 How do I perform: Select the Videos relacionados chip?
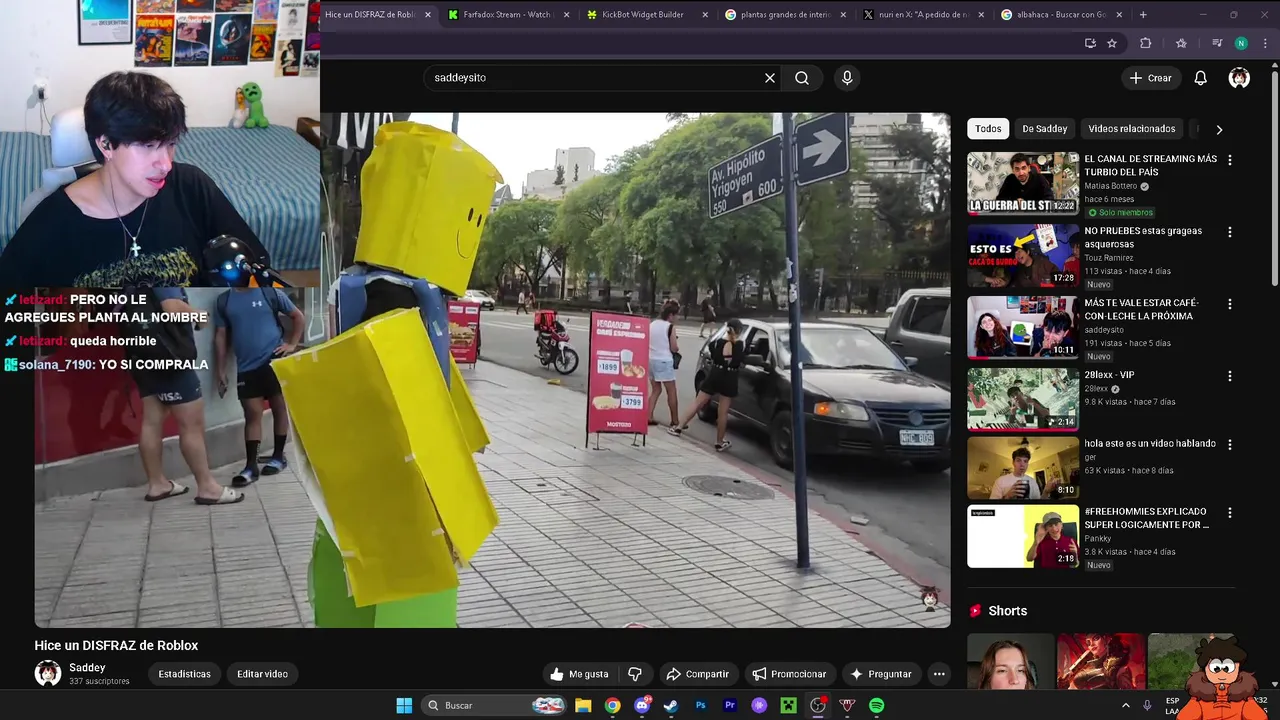(1131, 129)
